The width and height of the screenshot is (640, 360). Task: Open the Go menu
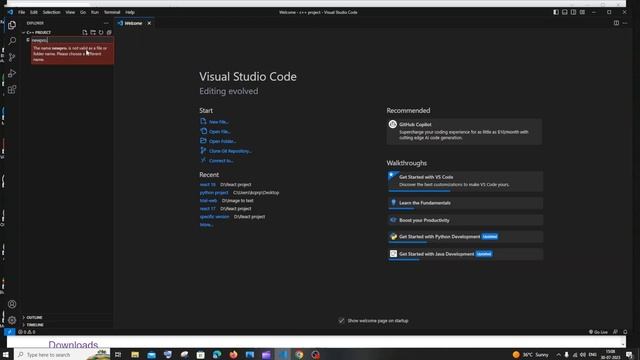(83, 12)
